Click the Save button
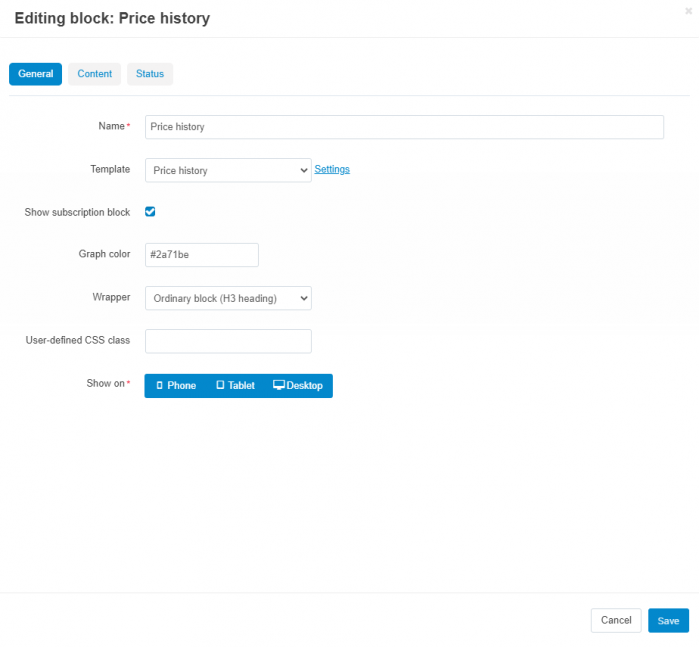The image size is (700, 647). point(668,621)
